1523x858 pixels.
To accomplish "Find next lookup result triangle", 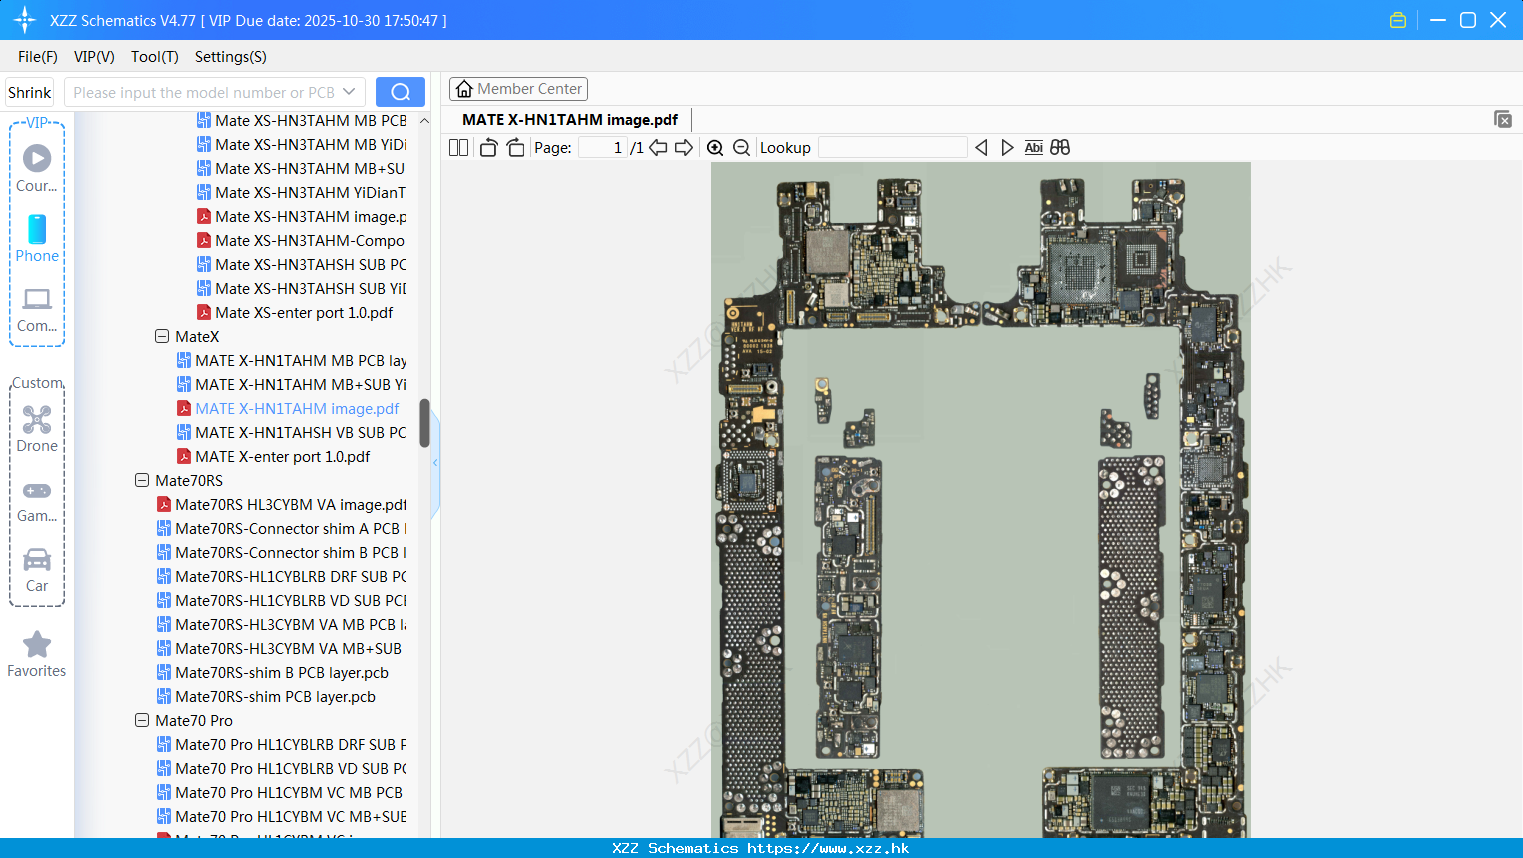I will [x=1007, y=148].
